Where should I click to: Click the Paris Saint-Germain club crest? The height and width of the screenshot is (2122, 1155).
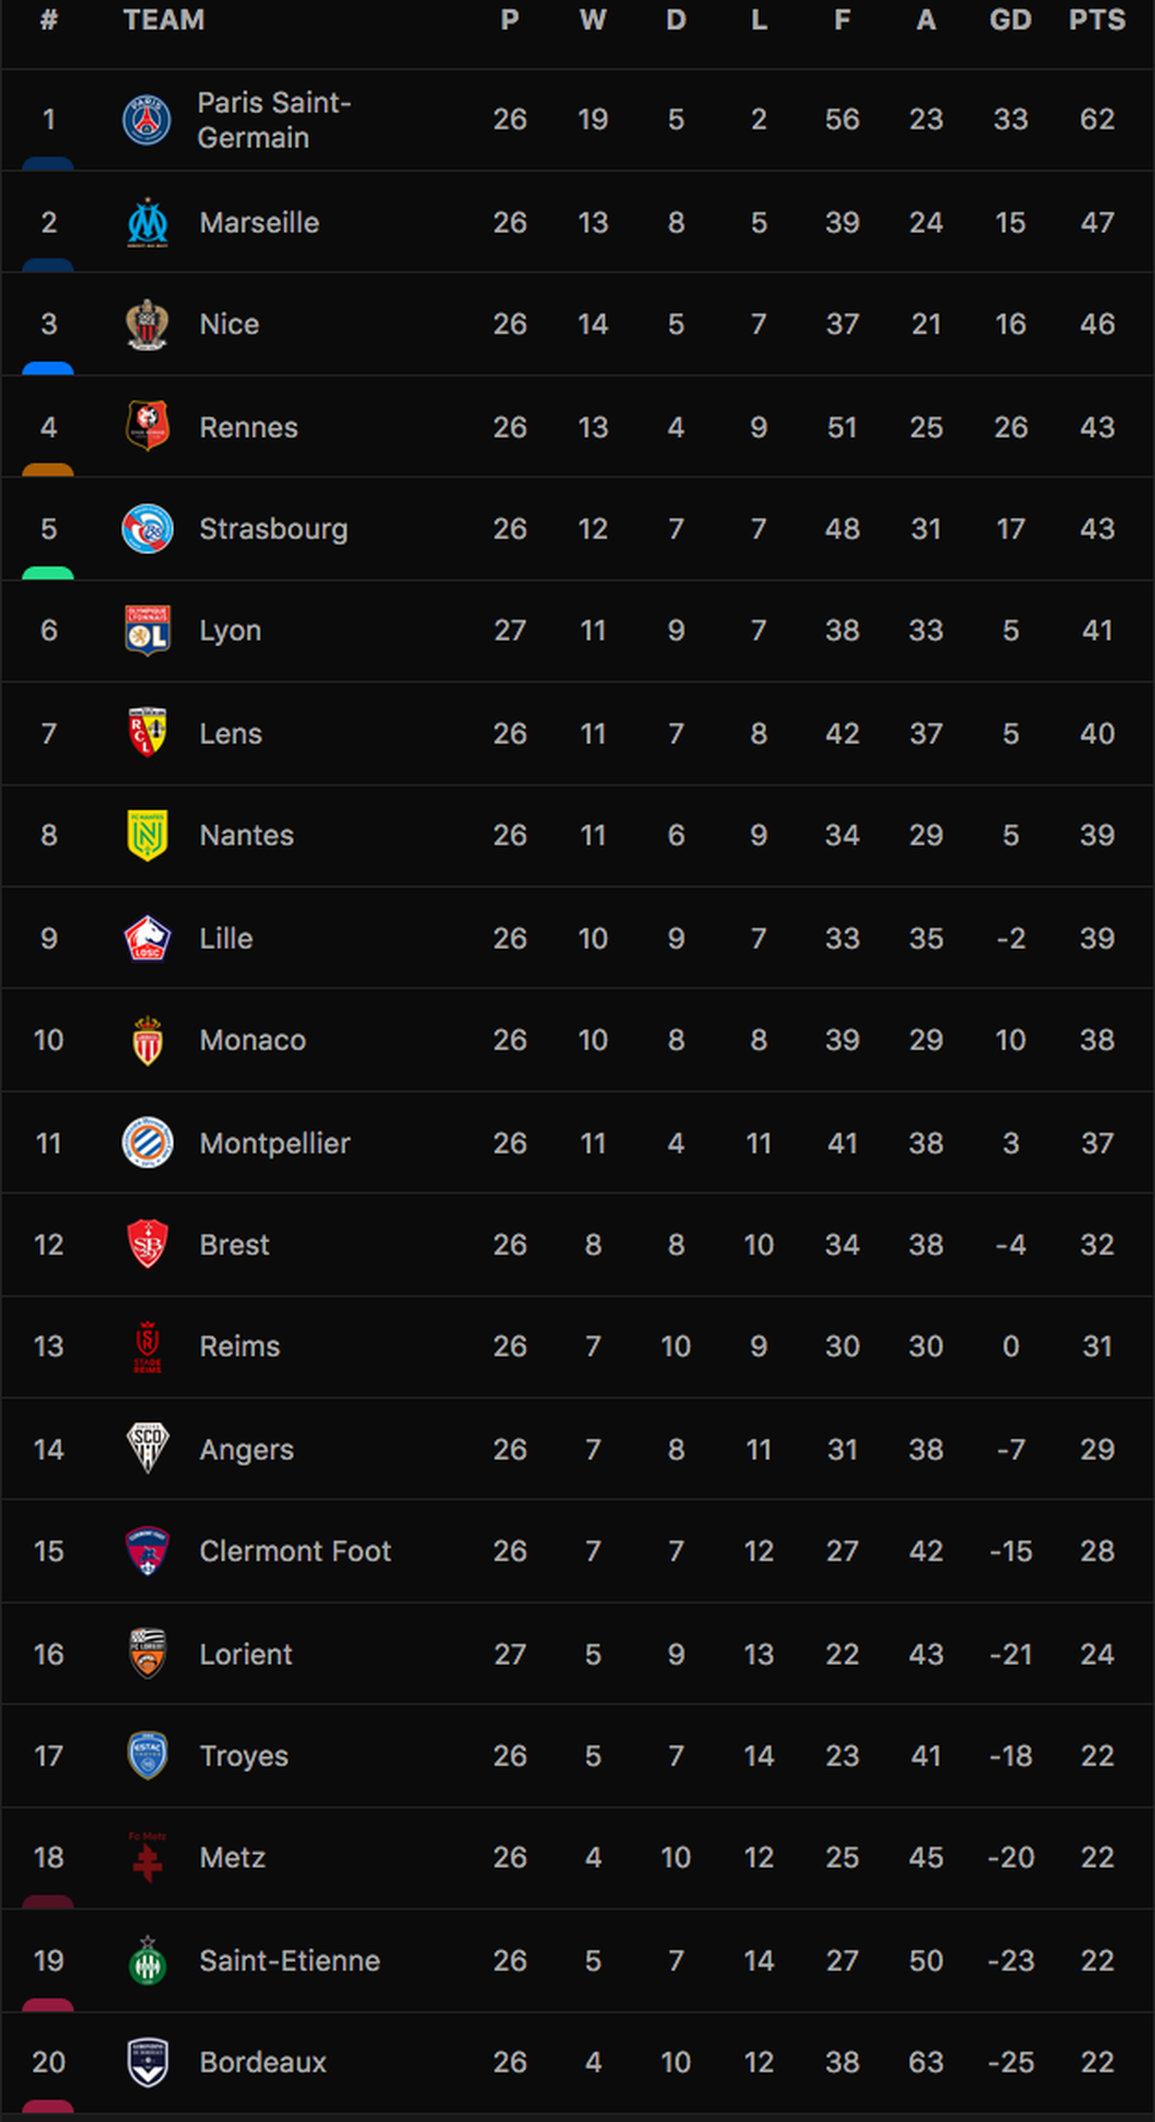coord(147,120)
